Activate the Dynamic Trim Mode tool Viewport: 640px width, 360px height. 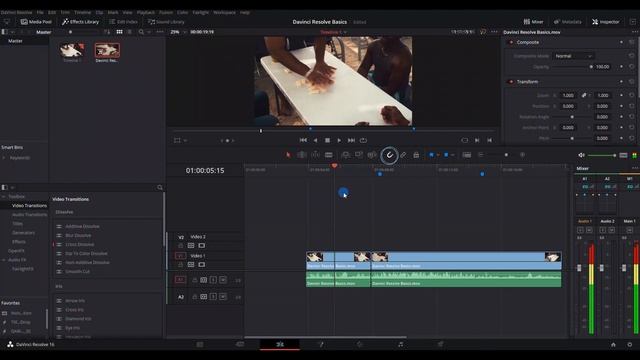click(316, 155)
